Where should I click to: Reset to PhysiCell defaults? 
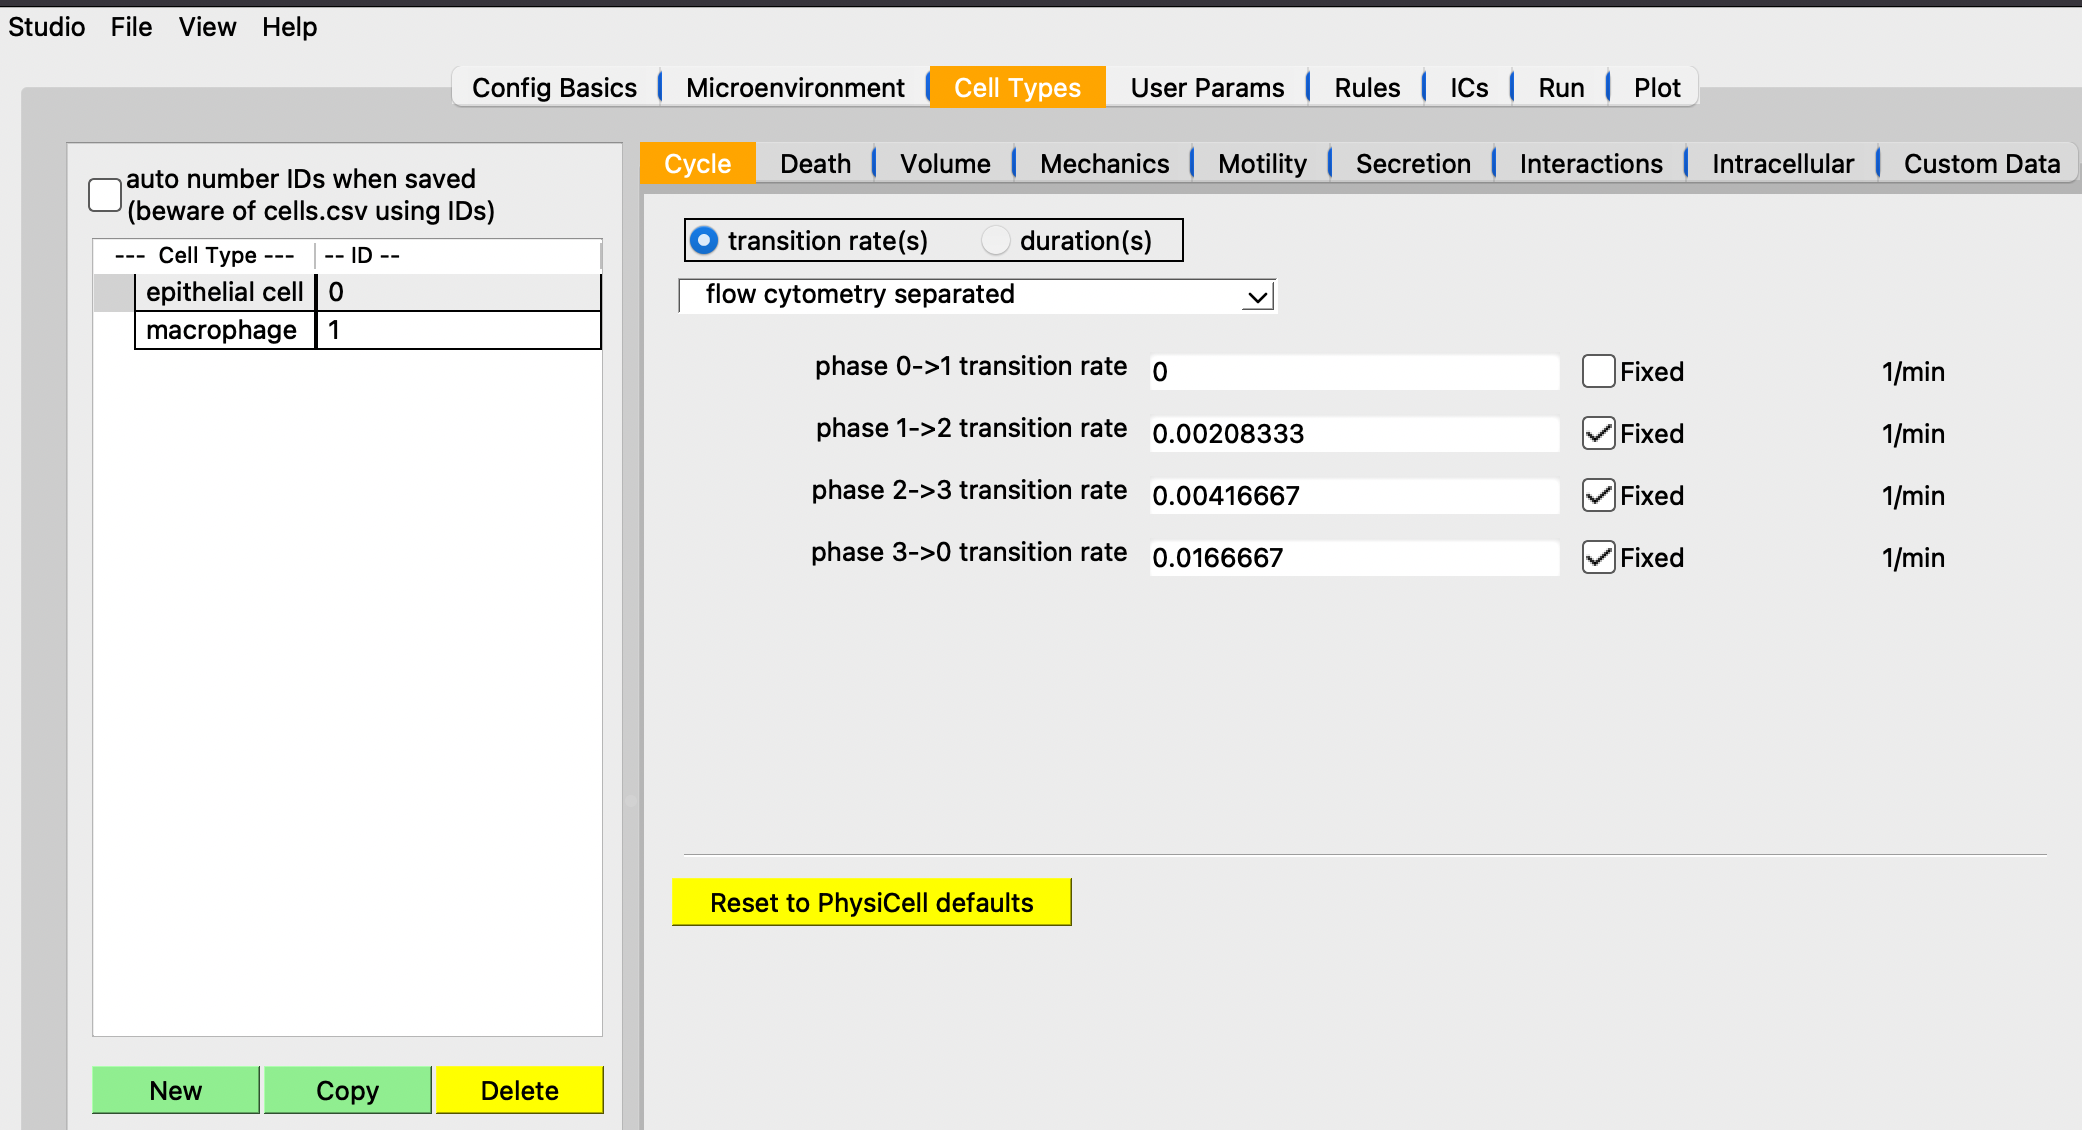[872, 902]
